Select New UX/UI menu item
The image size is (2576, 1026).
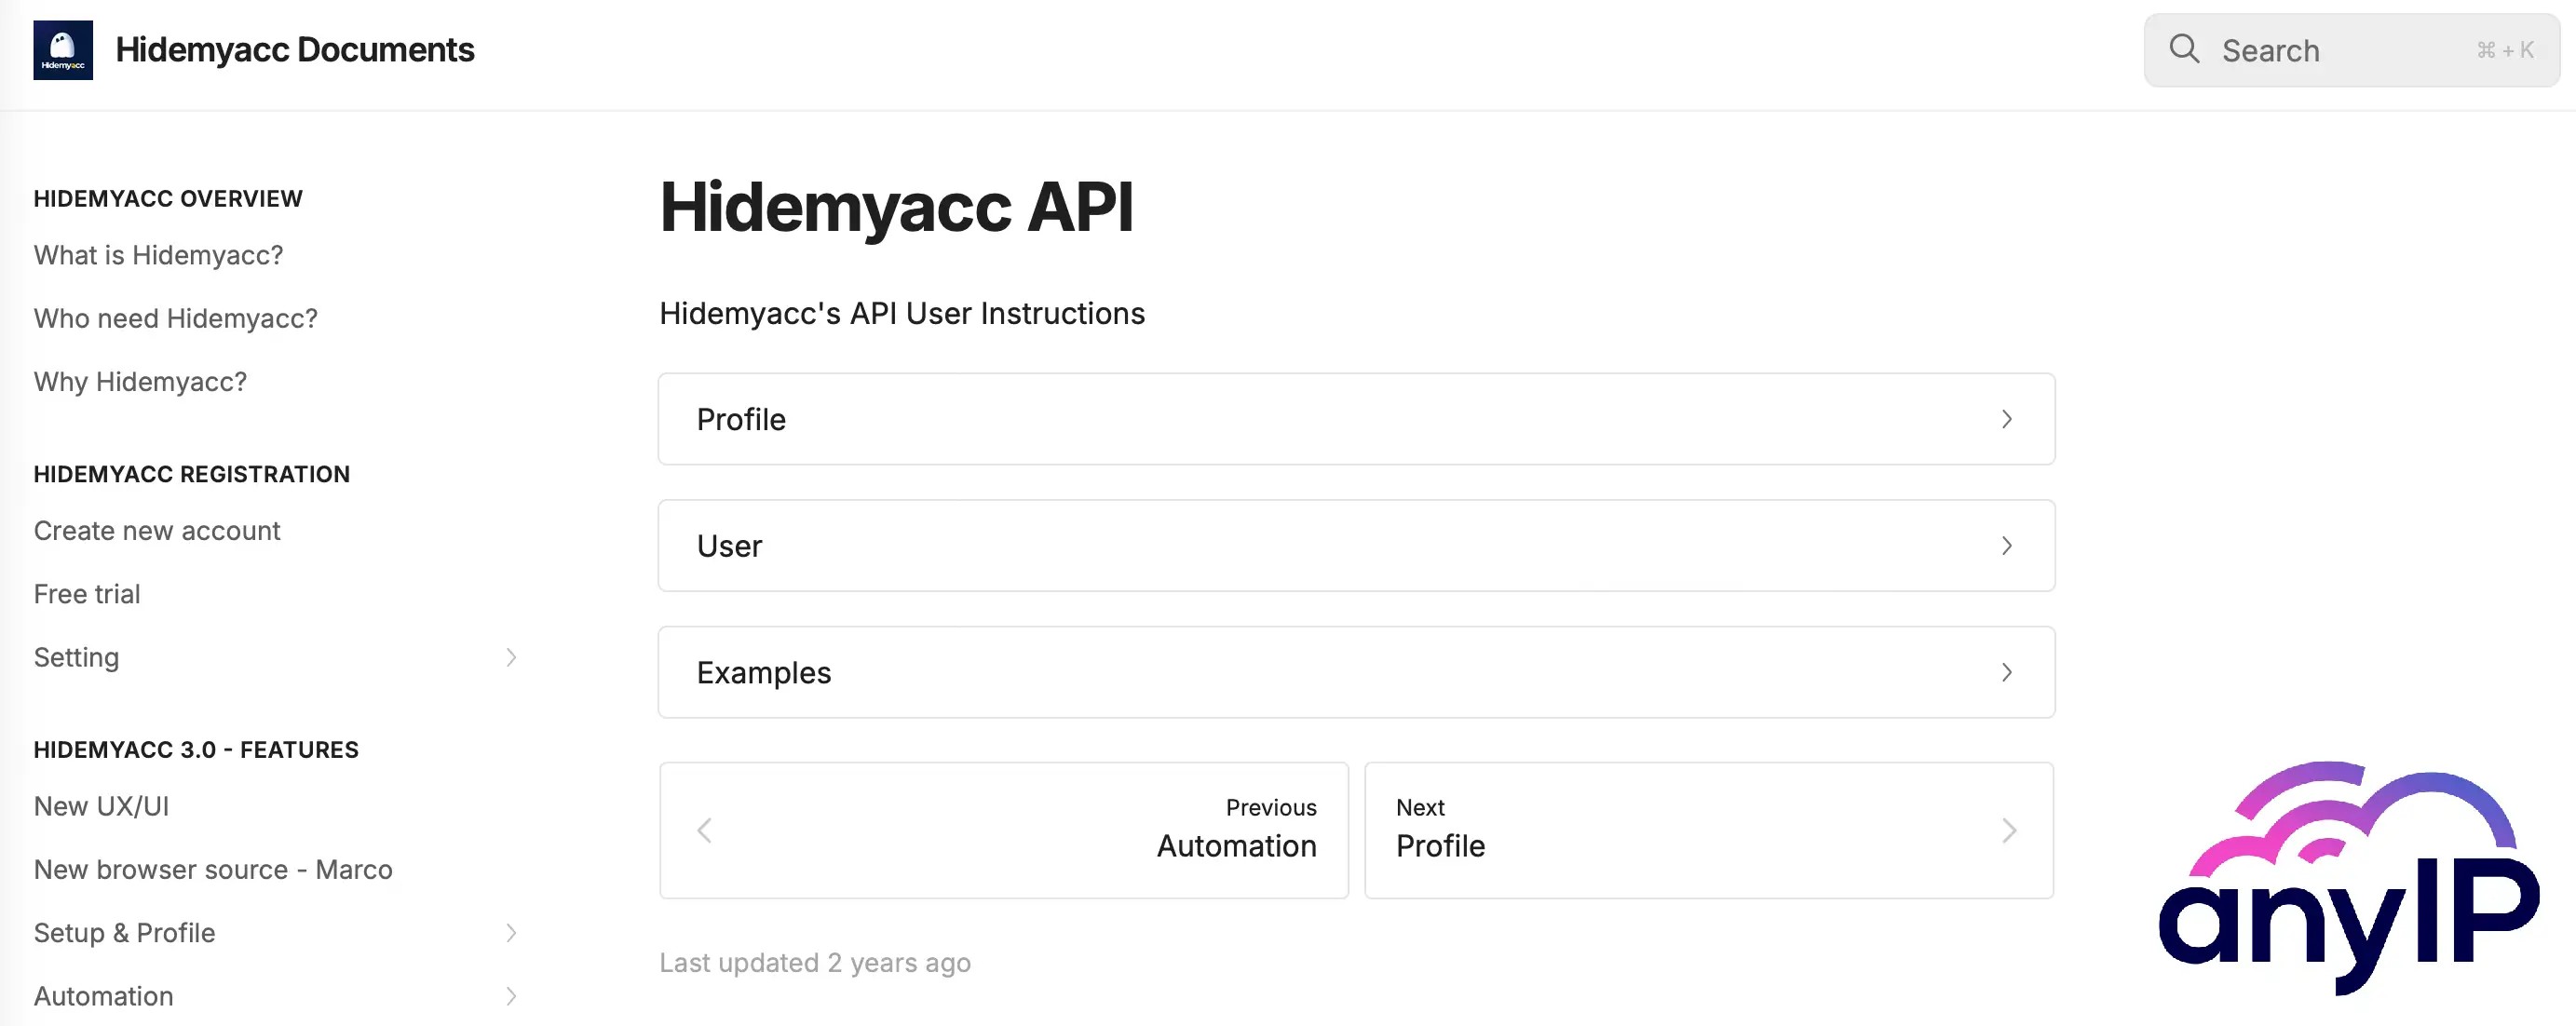coord(101,806)
